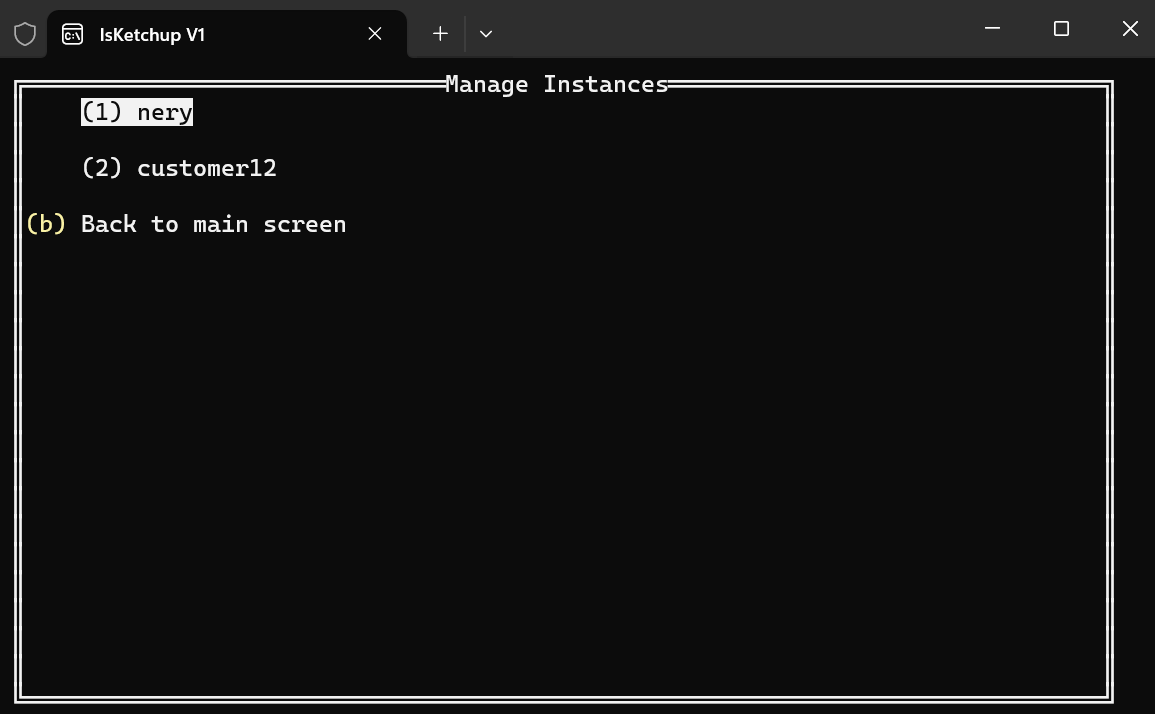Minimize the terminal window
Screen dimensions: 1155x714
pyautogui.click(x=992, y=29)
